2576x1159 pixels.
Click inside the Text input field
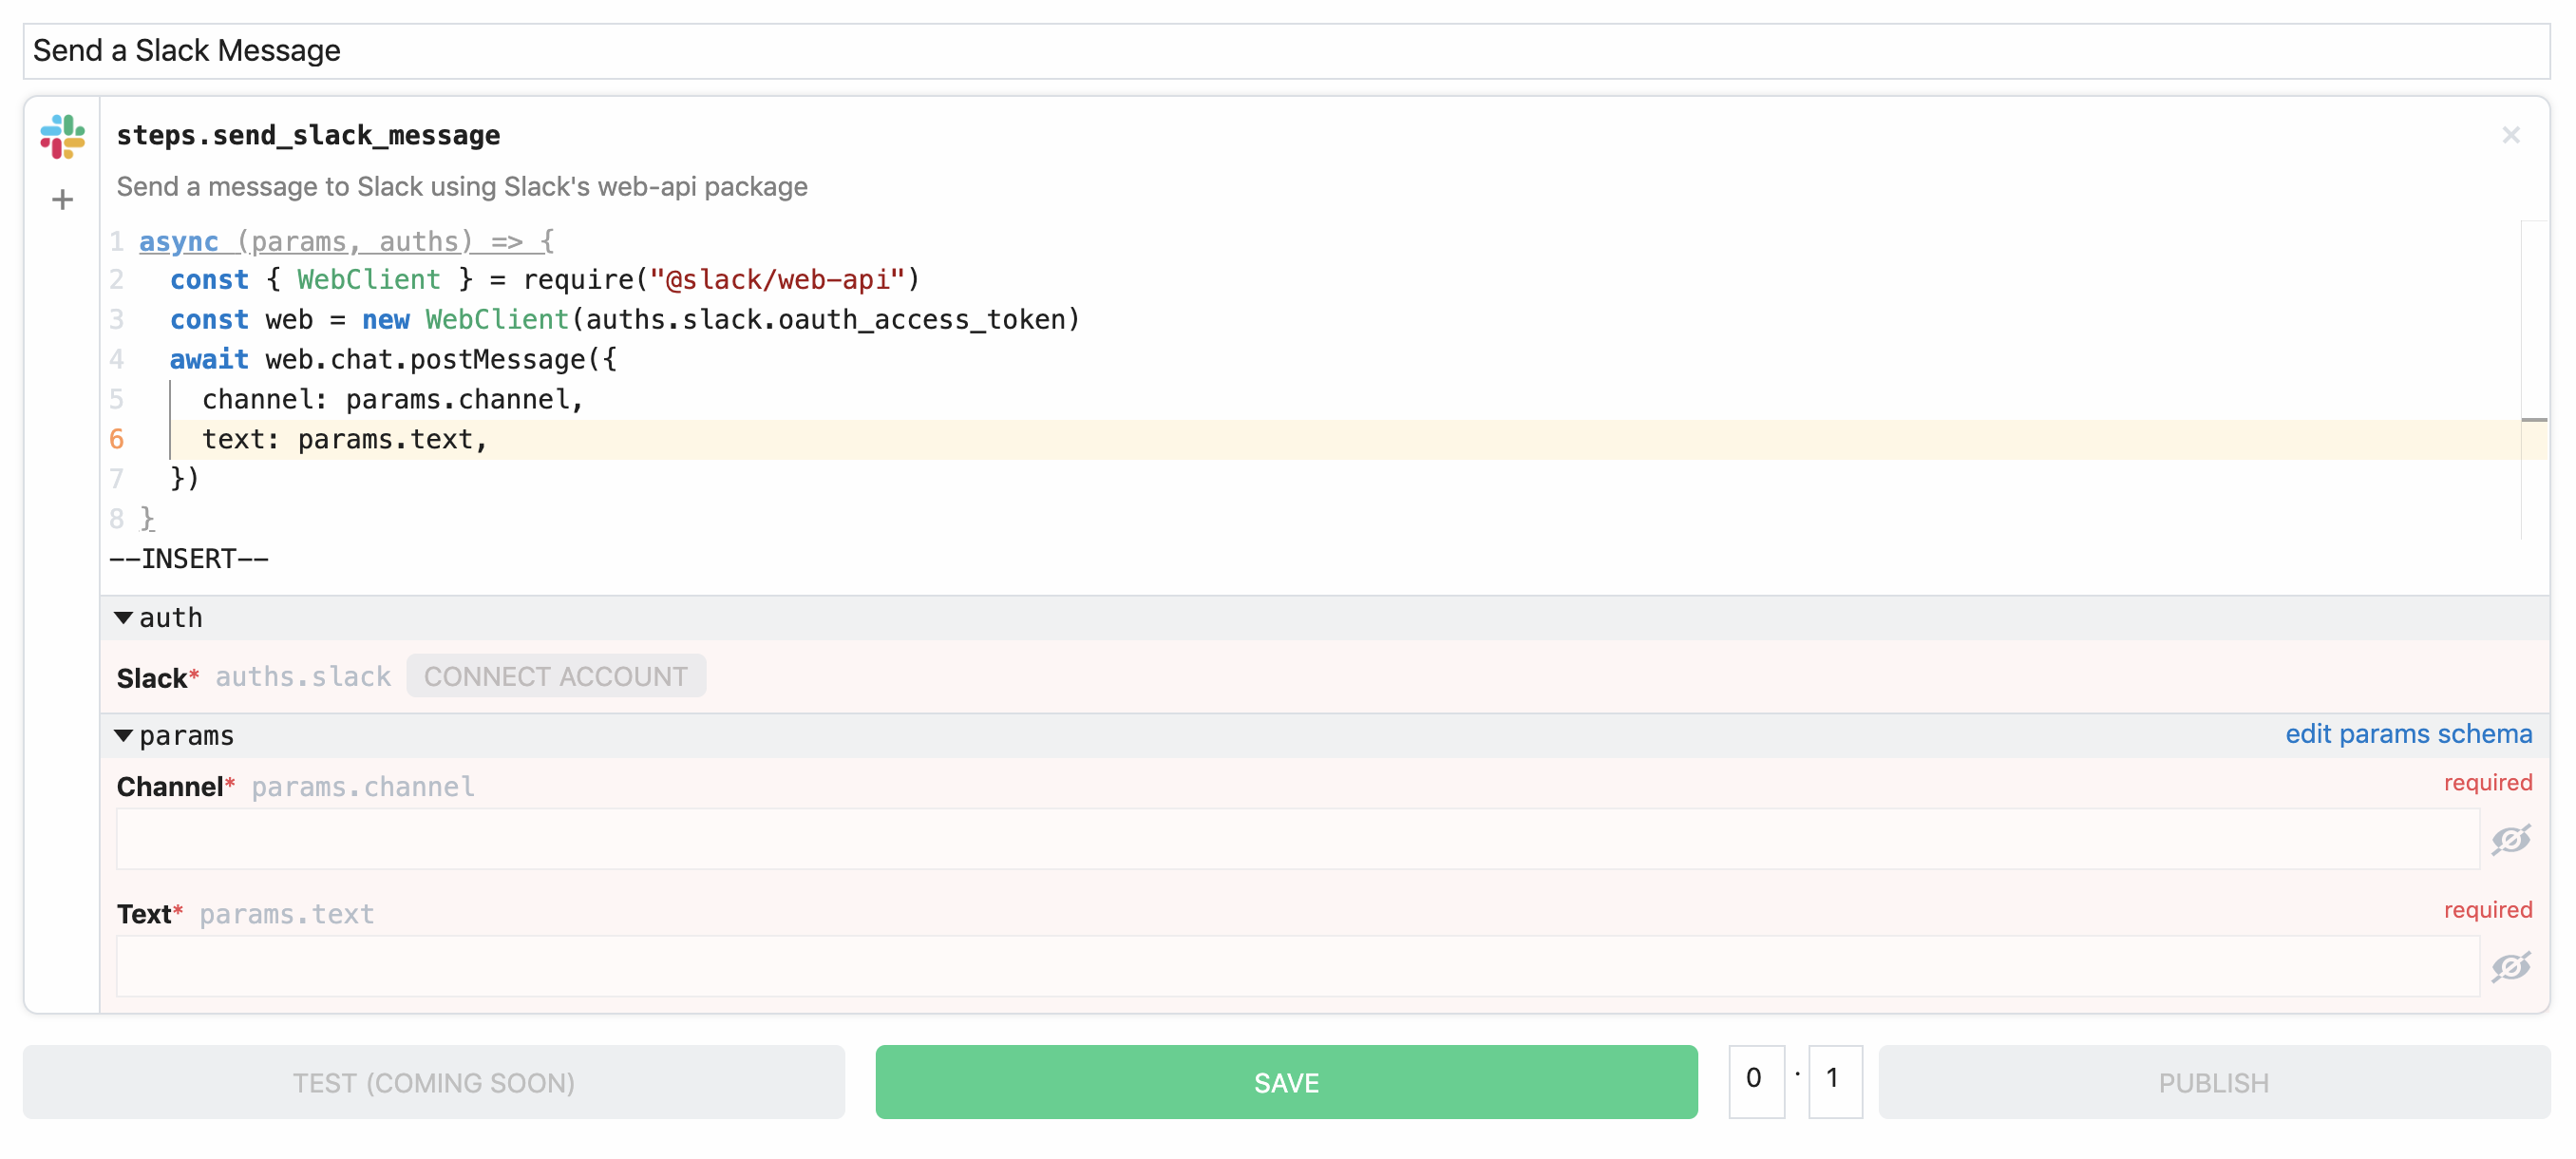coord(1200,967)
